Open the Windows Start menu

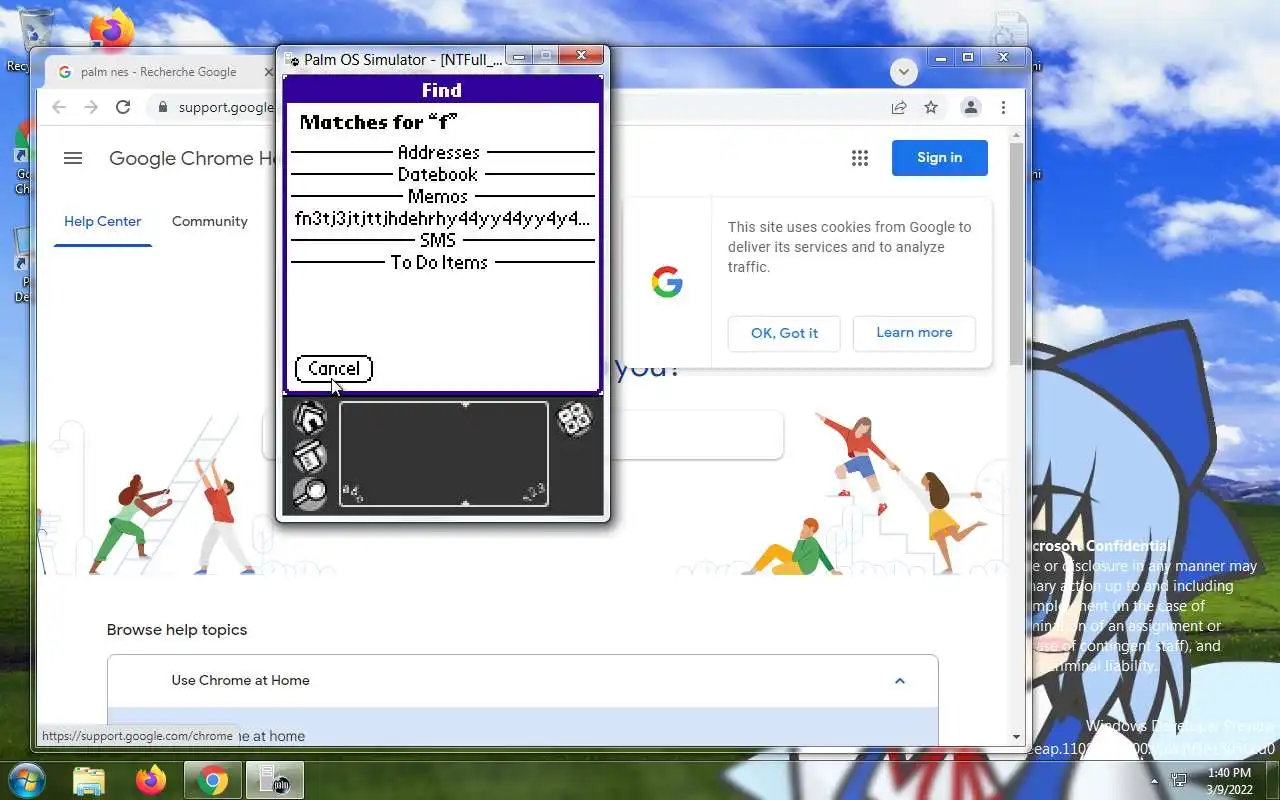click(x=26, y=779)
